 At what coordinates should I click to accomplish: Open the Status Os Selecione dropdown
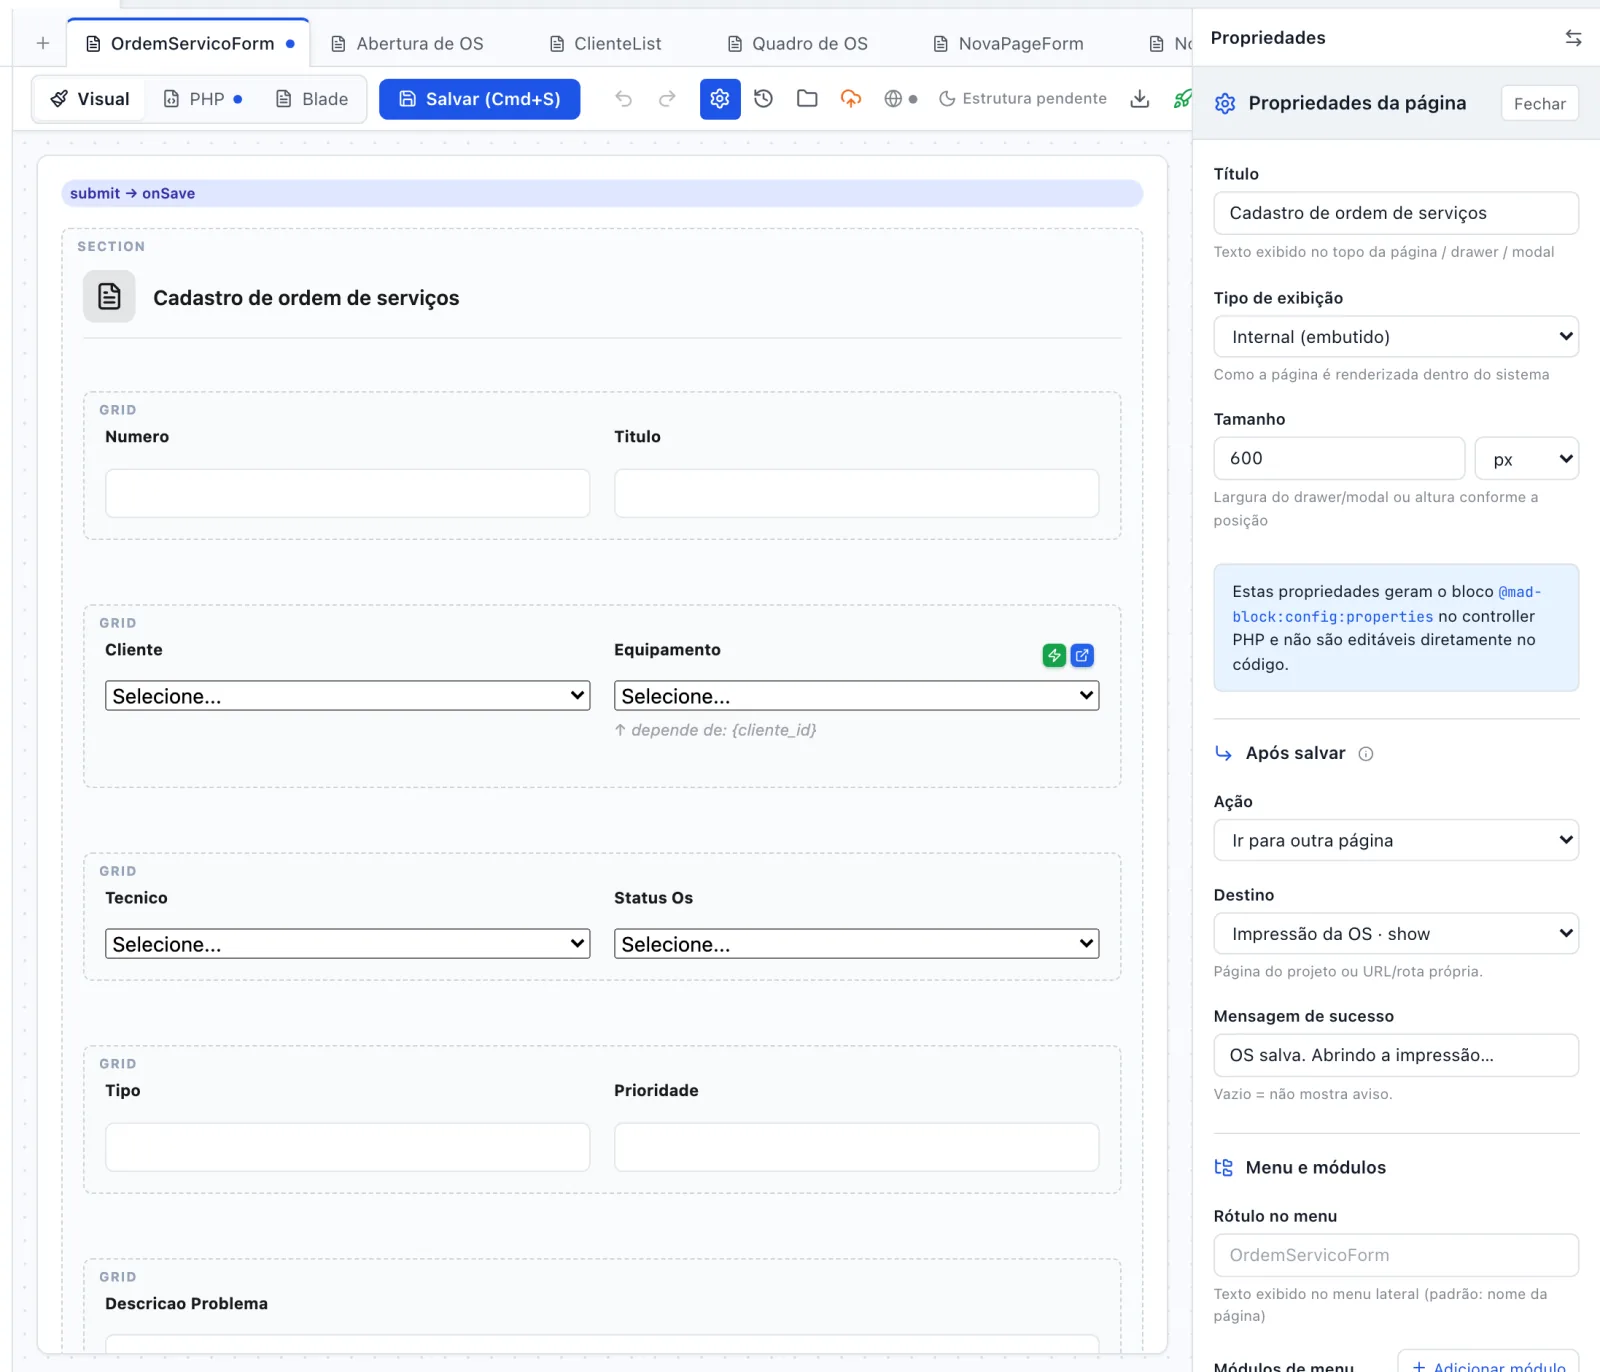(856, 944)
